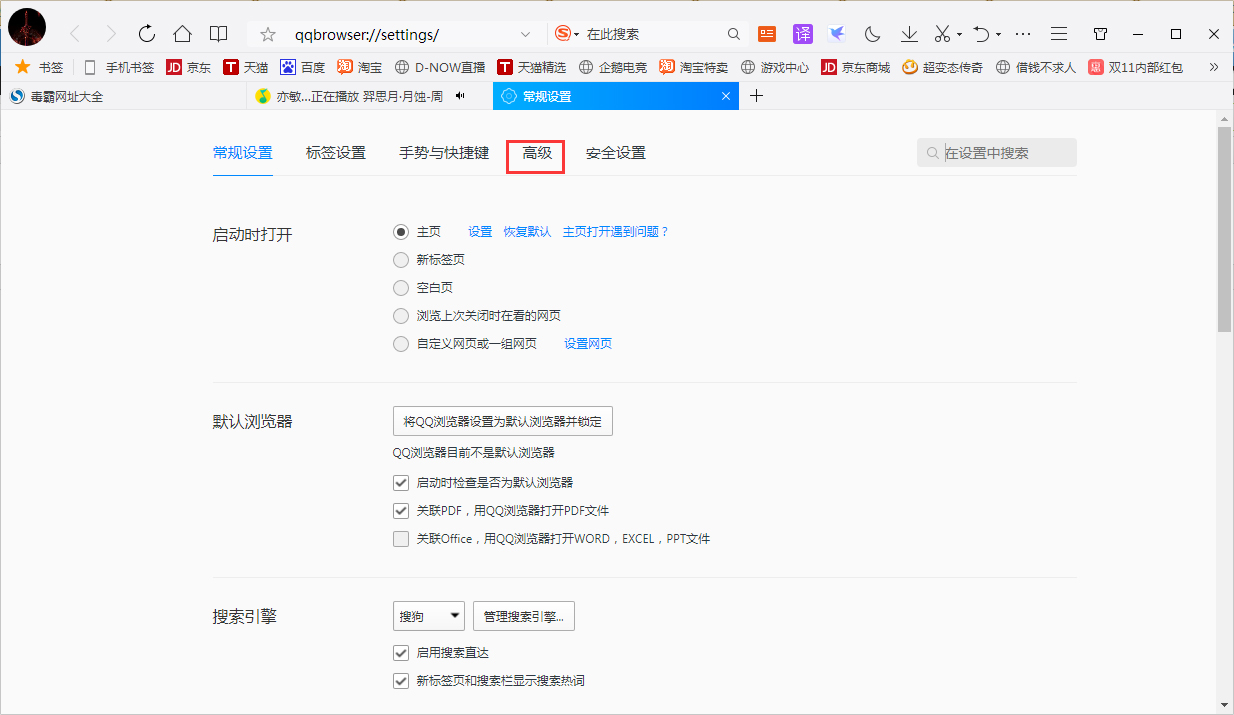The width and height of the screenshot is (1234, 715).
Task: Open 主页打开遇到问题？ link
Action: (x=616, y=231)
